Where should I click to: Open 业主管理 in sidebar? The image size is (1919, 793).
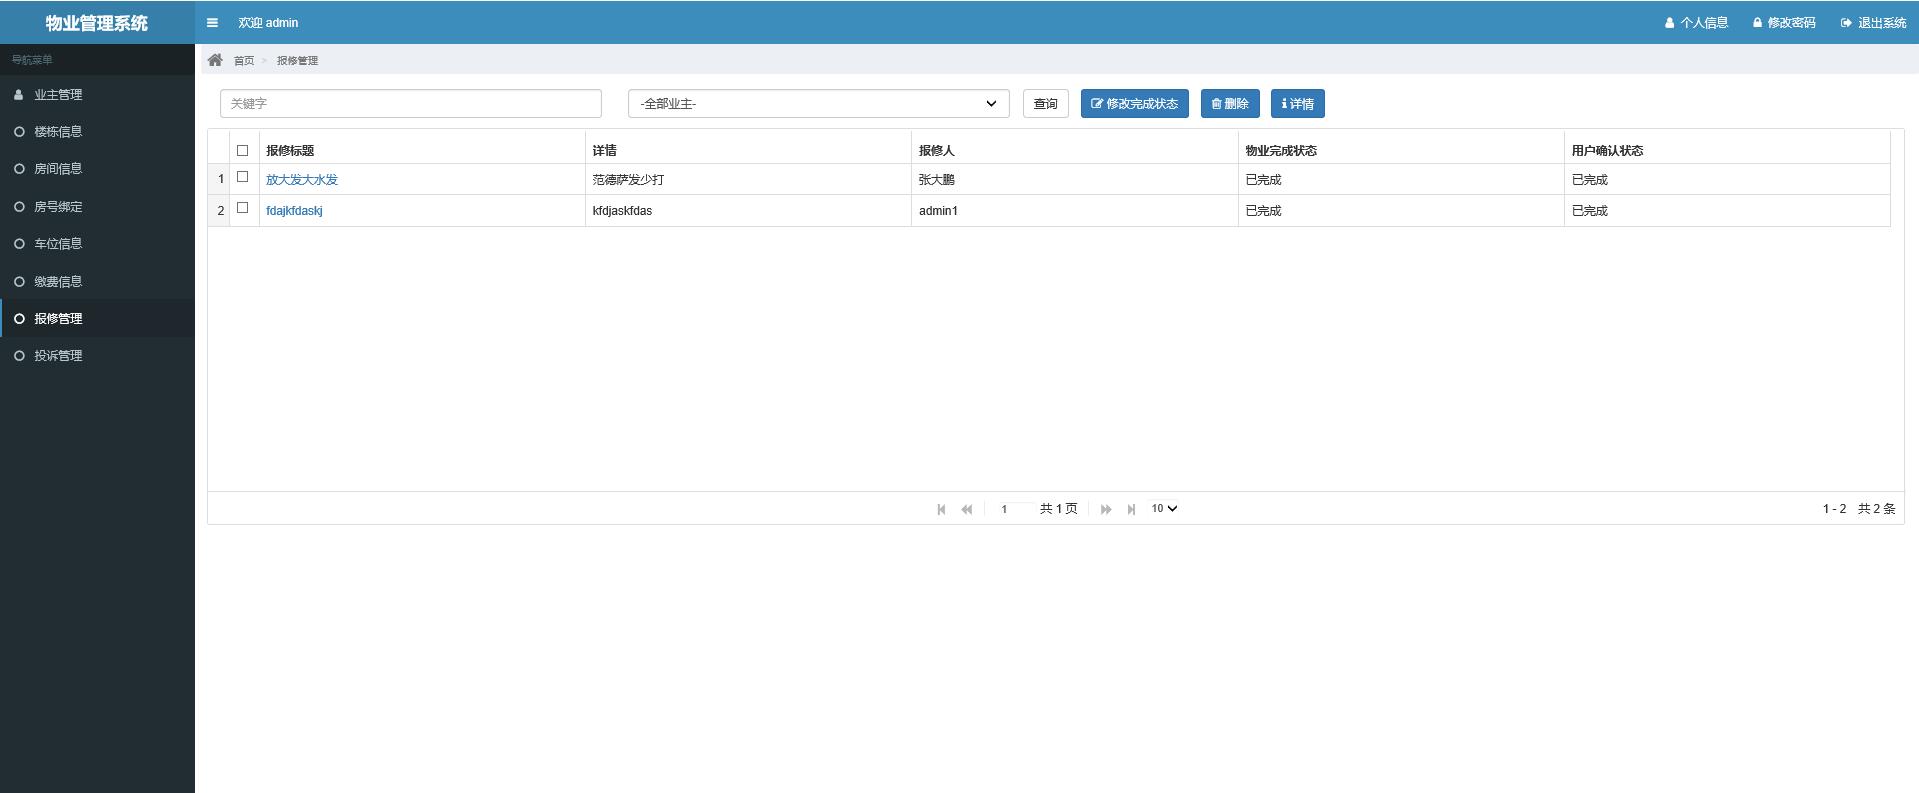[97, 95]
